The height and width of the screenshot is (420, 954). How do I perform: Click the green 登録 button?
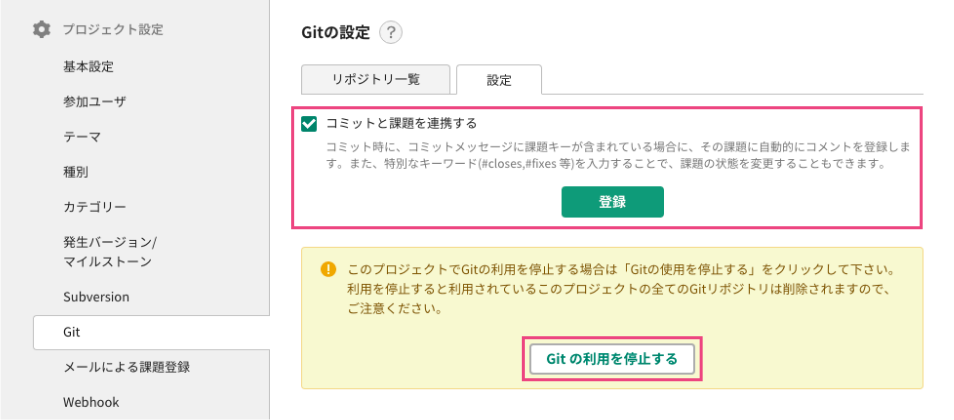[612, 201]
